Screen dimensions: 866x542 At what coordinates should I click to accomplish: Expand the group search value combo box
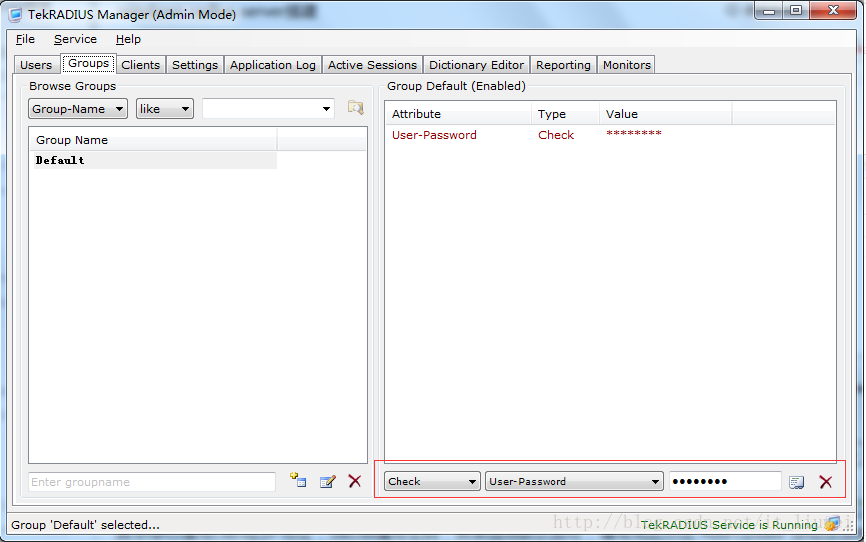click(x=326, y=109)
